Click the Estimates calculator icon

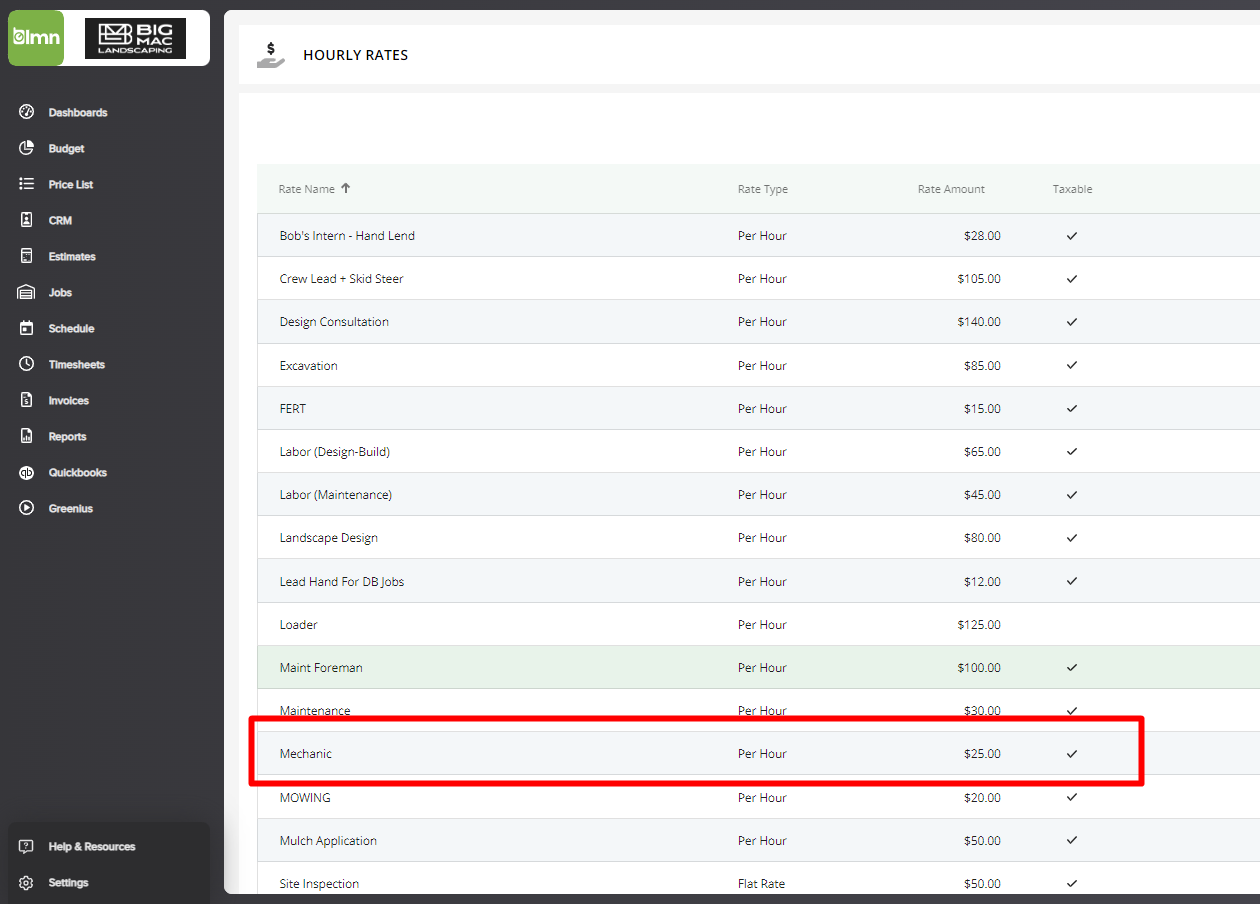pyautogui.click(x=27, y=256)
